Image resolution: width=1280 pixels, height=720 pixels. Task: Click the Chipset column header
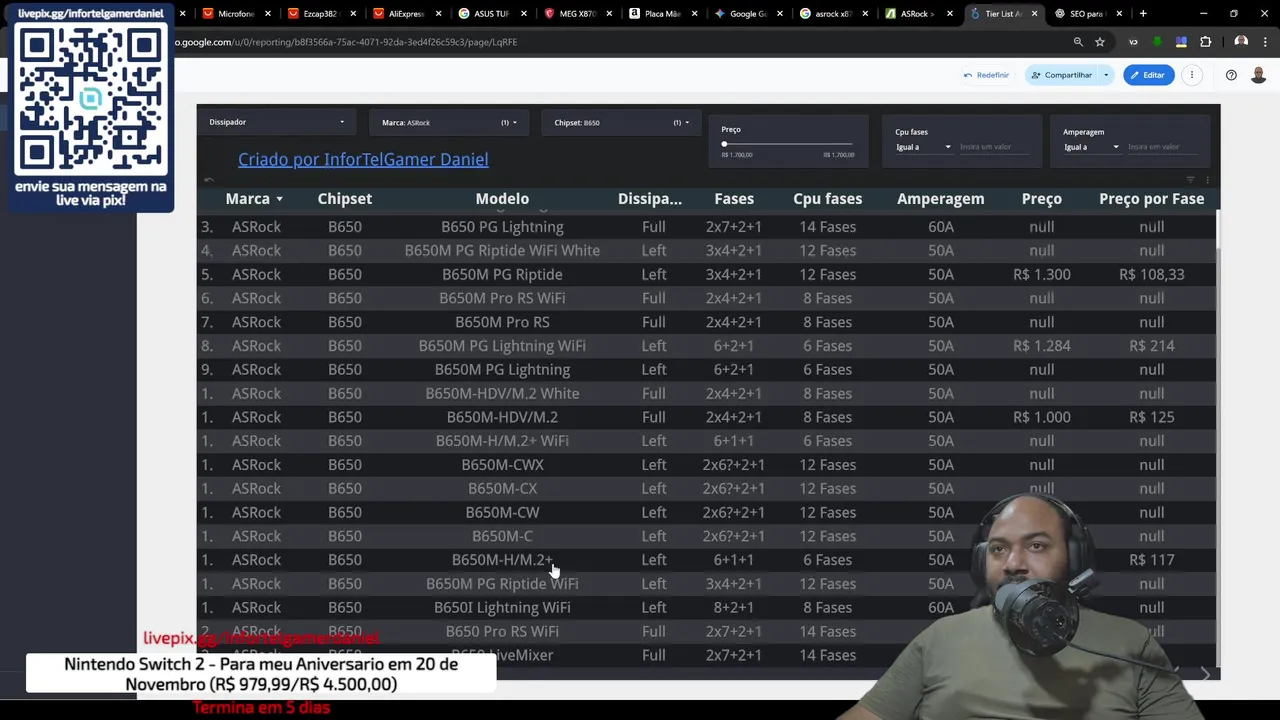pos(345,199)
